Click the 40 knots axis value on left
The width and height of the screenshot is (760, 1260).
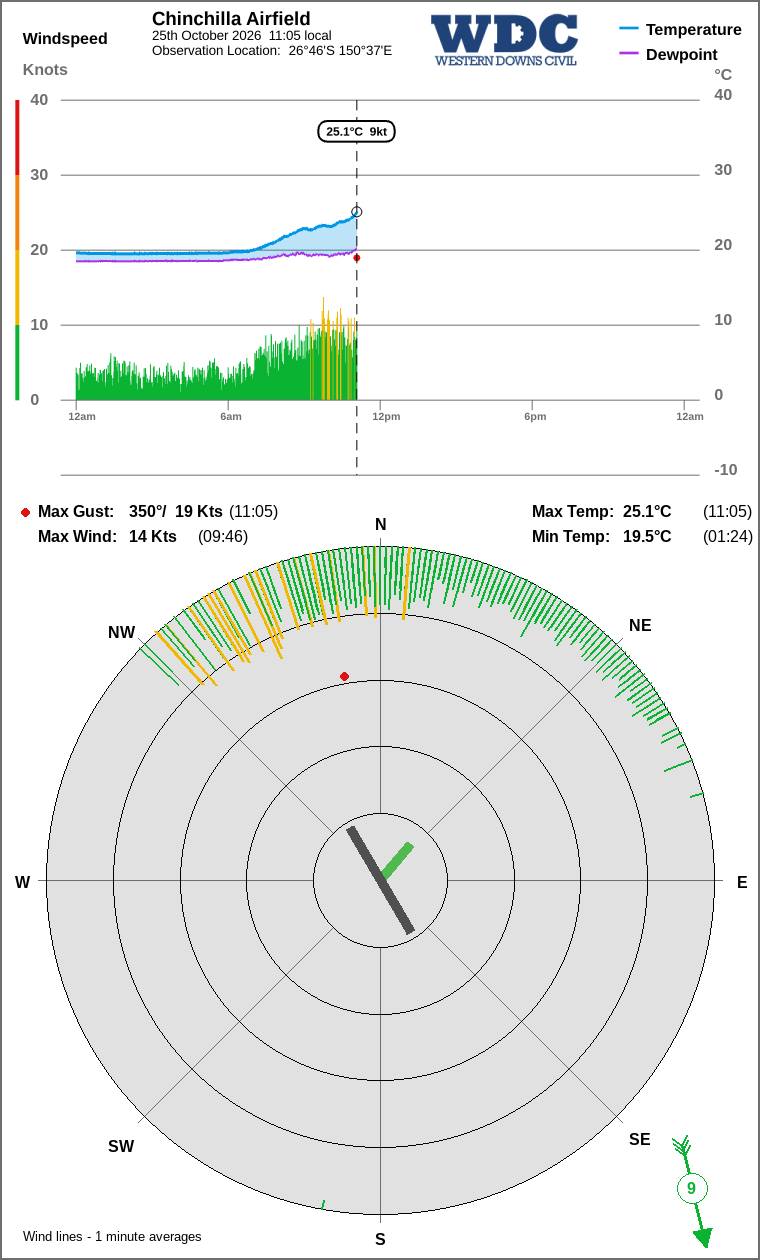point(39,100)
